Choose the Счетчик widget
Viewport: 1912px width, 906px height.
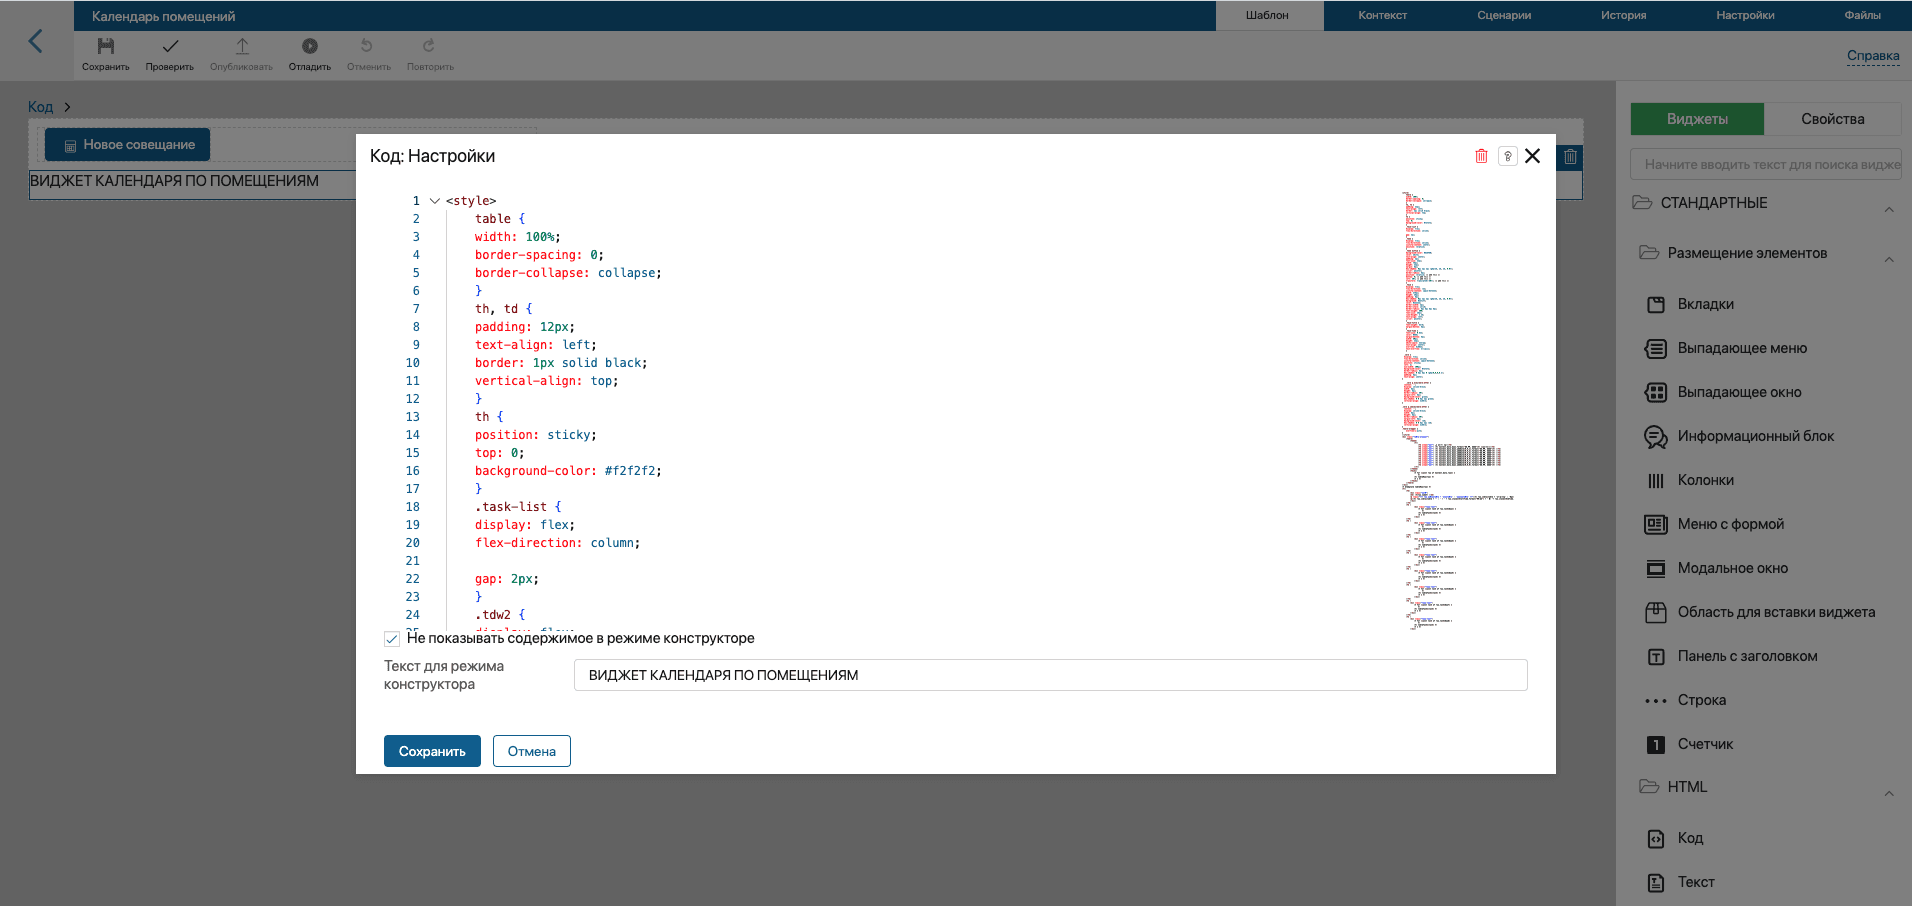[1705, 744]
